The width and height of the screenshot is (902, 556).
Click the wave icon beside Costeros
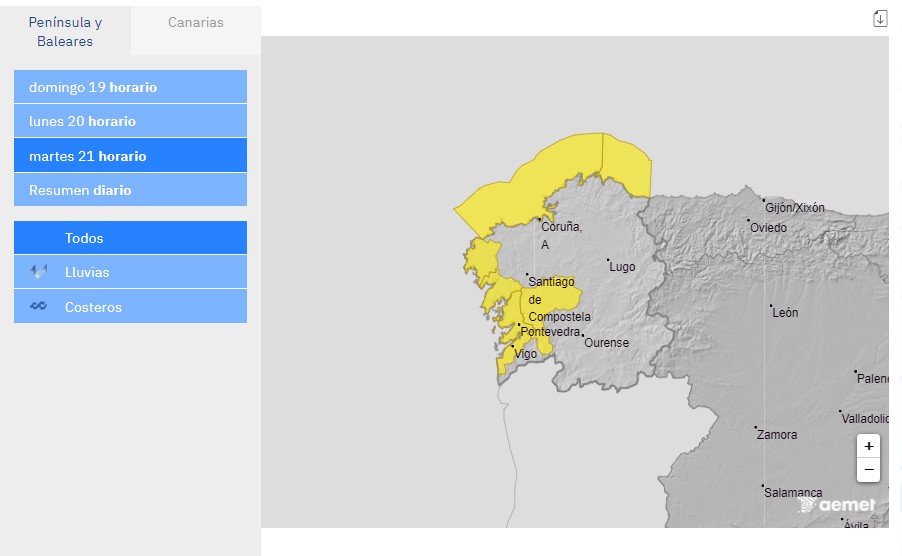[39, 307]
